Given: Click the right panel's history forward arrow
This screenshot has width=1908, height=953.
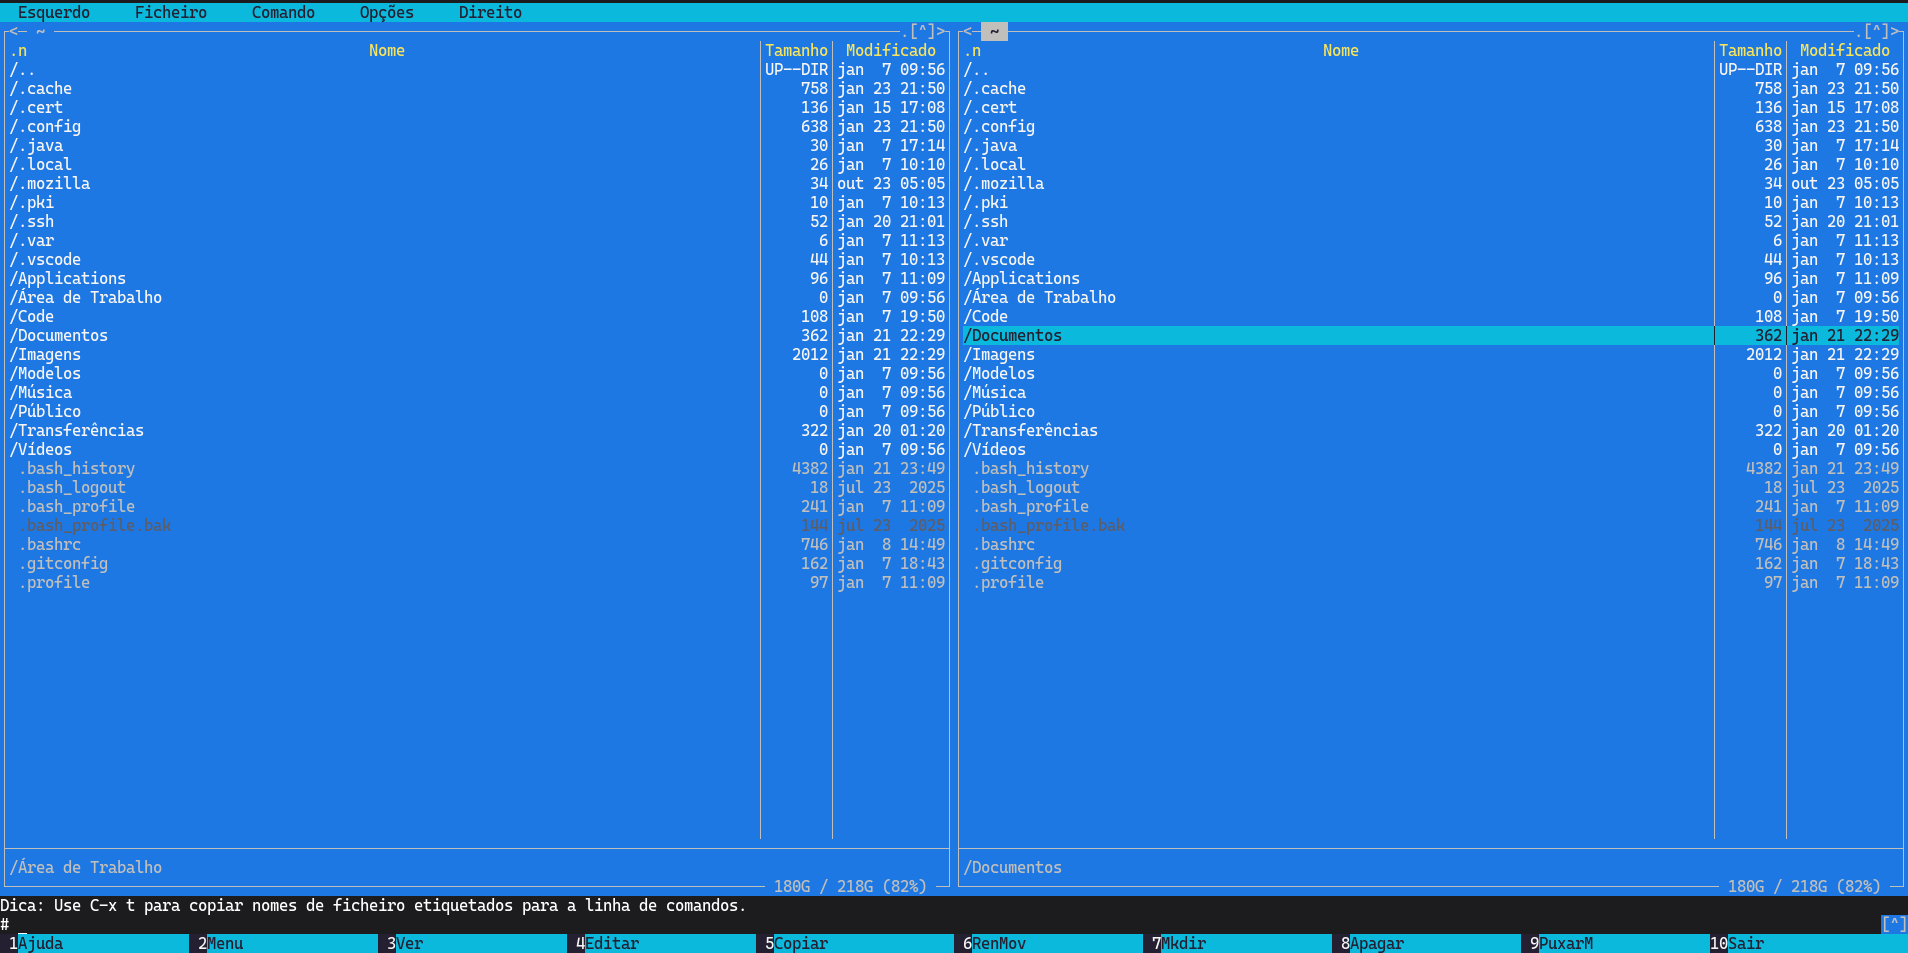Looking at the screenshot, I should pyautogui.click(x=1895, y=31).
